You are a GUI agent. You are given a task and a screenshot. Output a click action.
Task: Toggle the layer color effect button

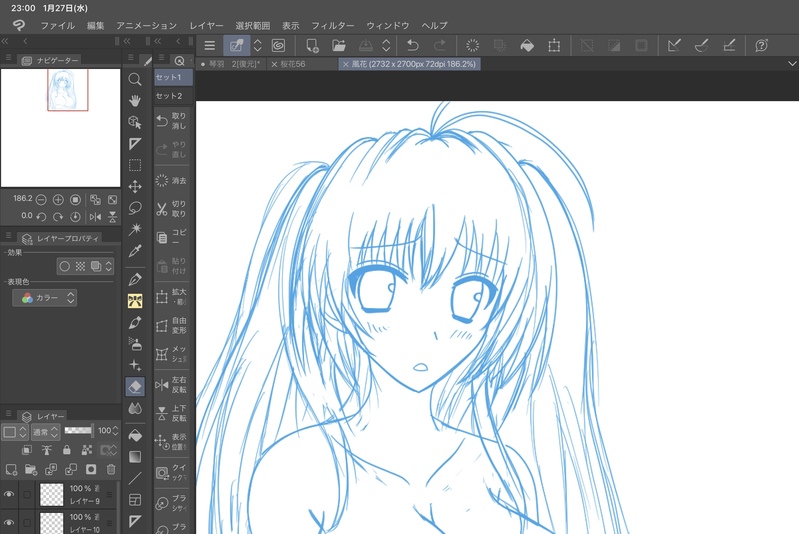pos(95,266)
